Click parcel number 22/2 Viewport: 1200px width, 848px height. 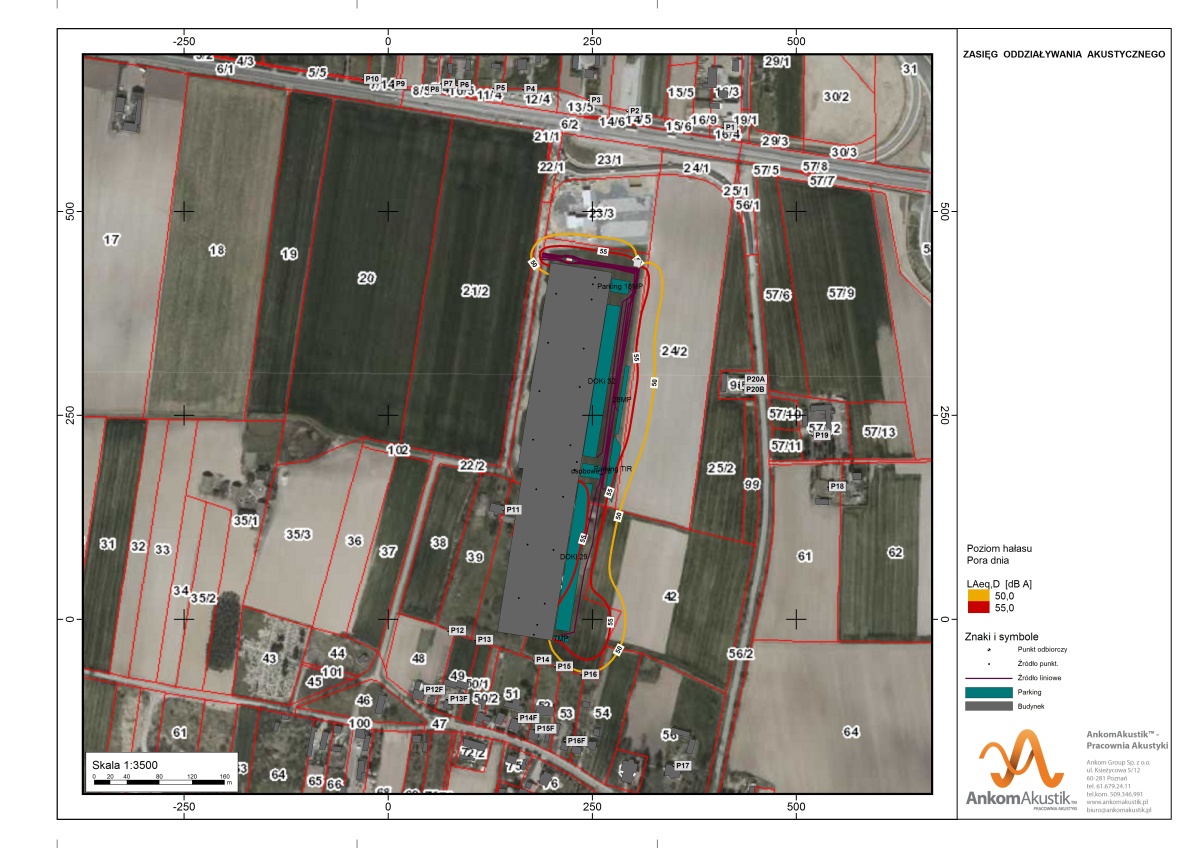coord(472,466)
